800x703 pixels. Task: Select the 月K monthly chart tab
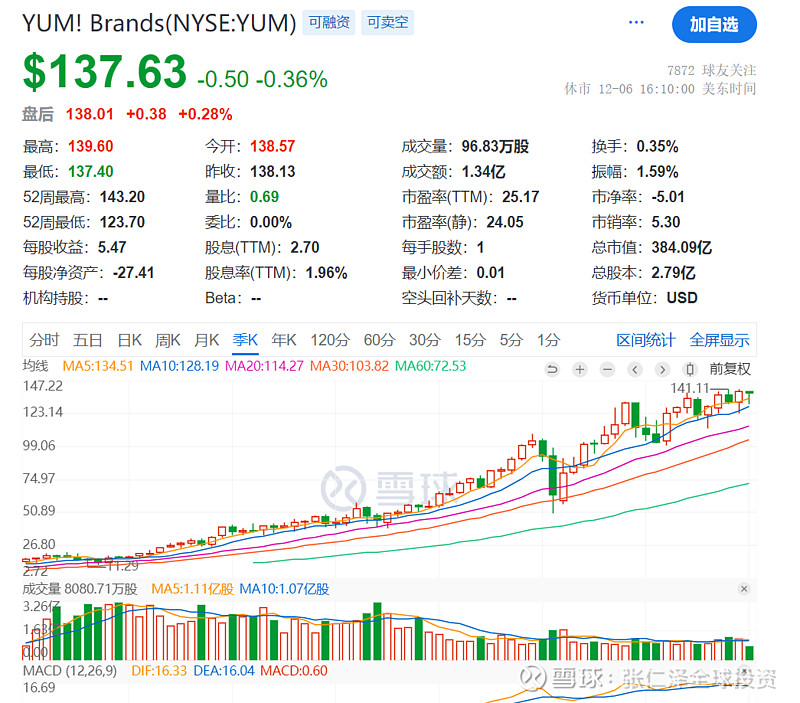coord(207,340)
